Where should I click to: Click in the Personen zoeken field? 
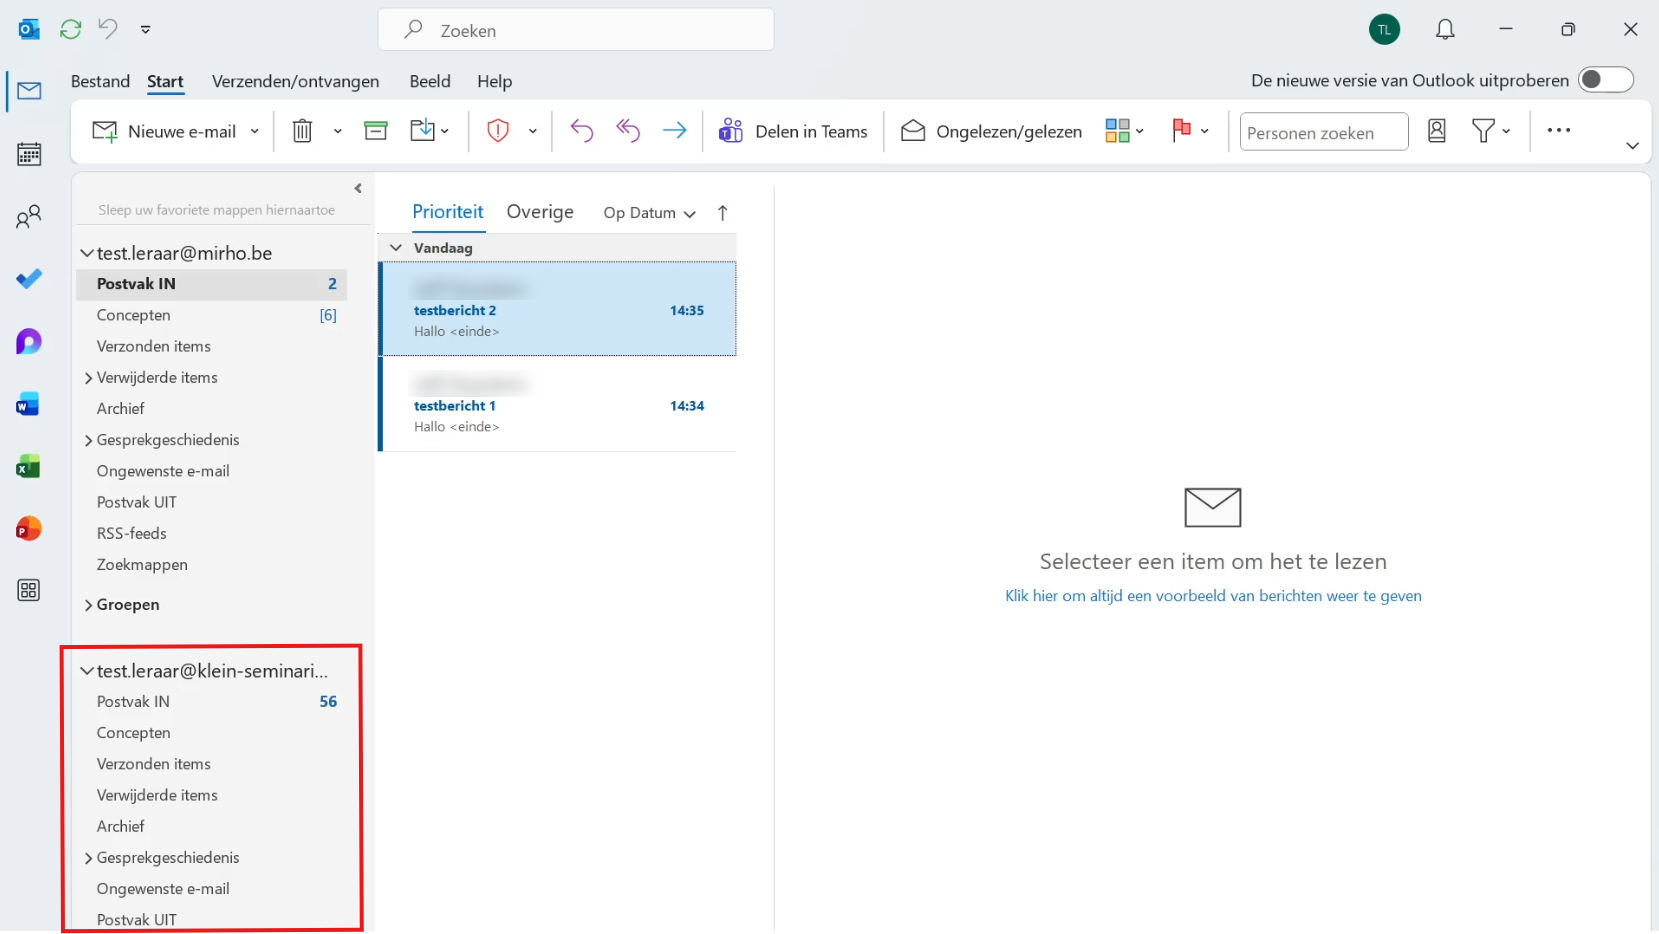tap(1323, 131)
